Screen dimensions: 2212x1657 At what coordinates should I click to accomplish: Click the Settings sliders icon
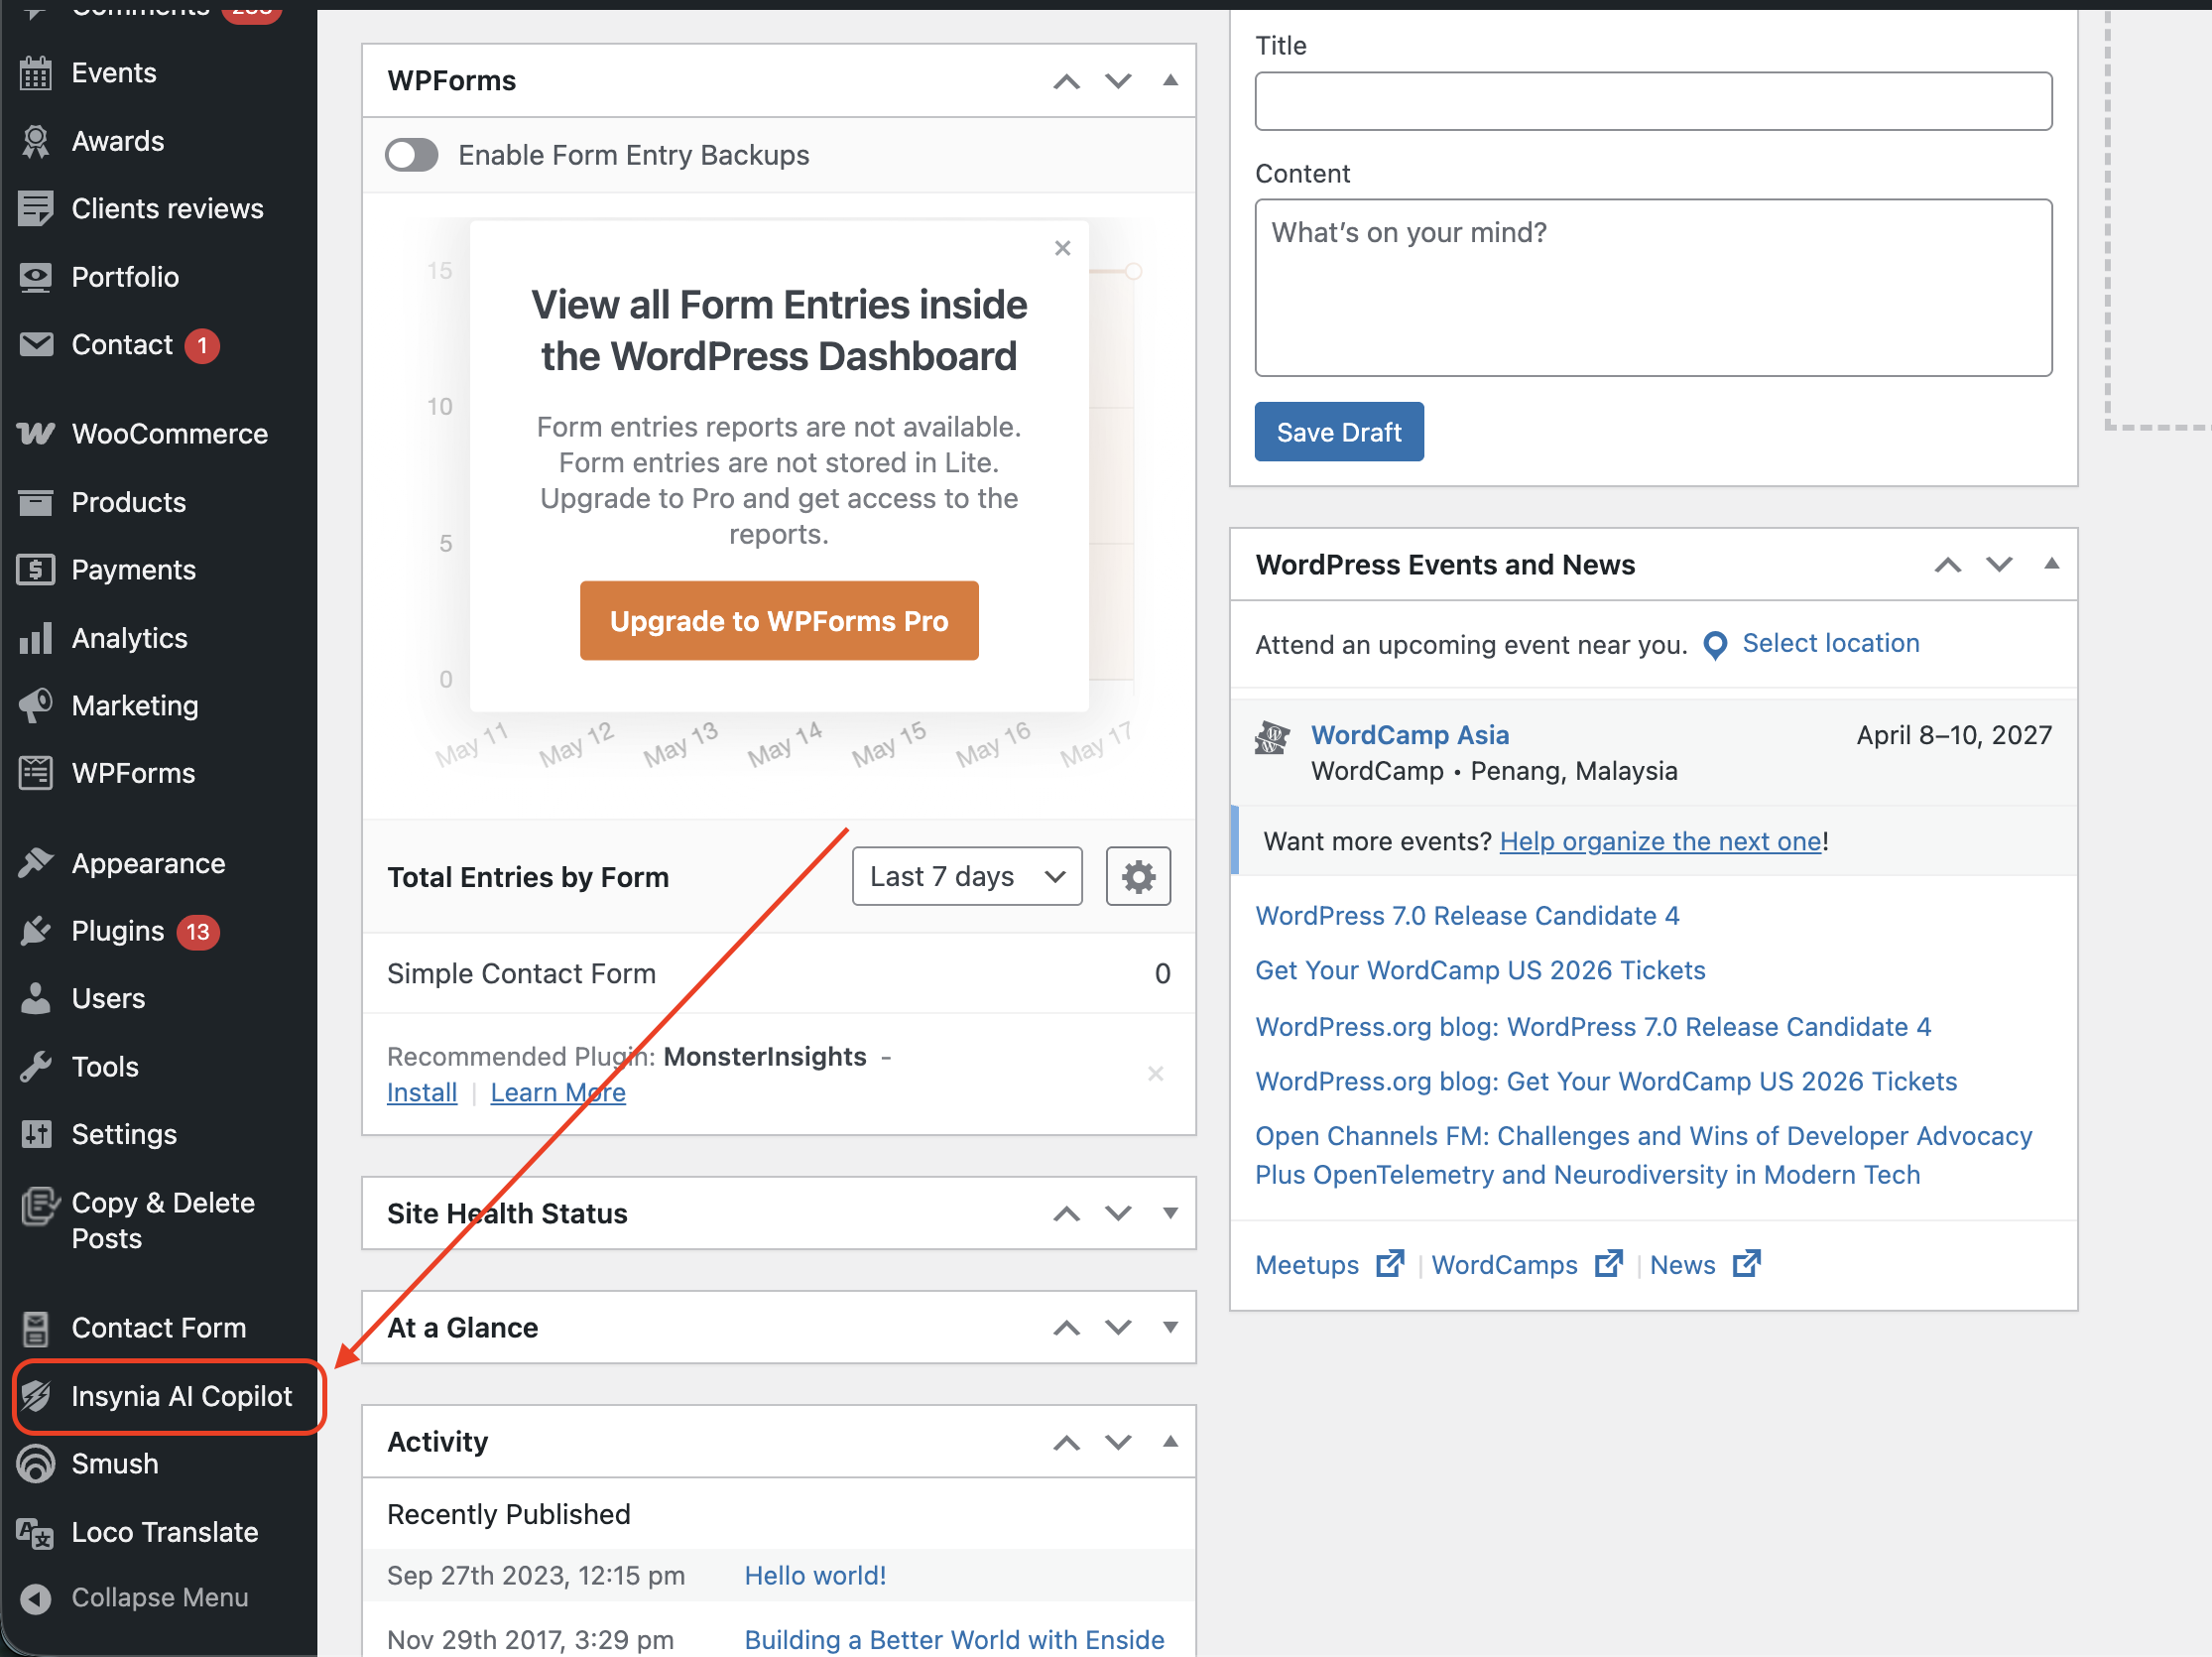pos(36,1134)
